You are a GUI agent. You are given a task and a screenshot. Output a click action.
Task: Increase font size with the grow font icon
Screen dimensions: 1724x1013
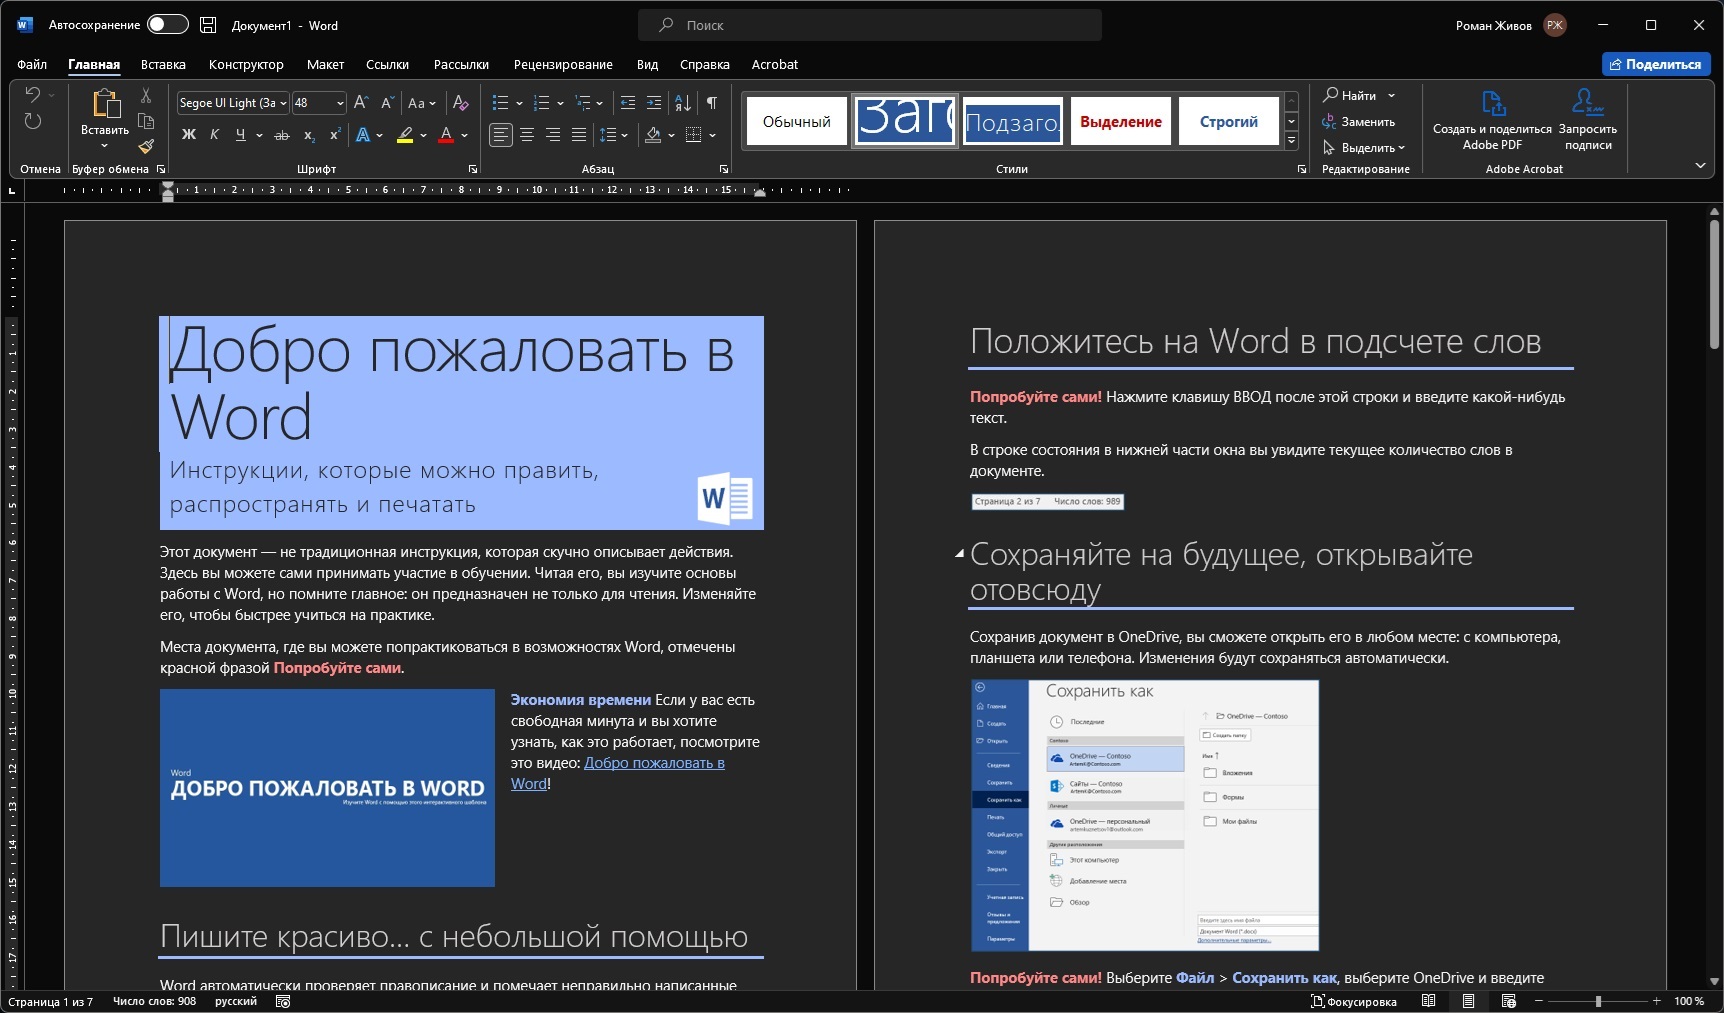361,103
